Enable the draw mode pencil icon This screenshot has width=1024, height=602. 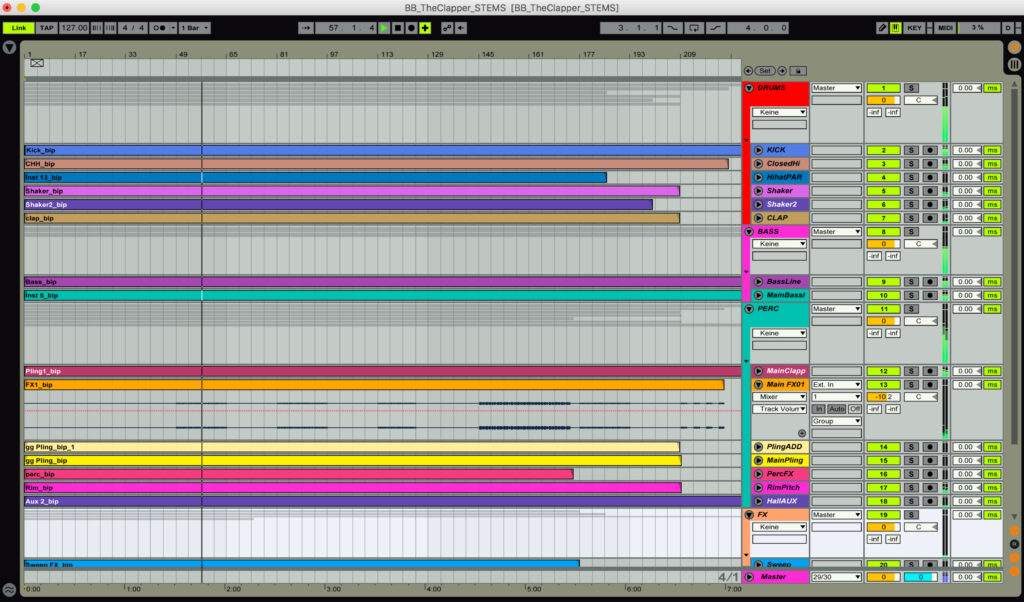882,28
